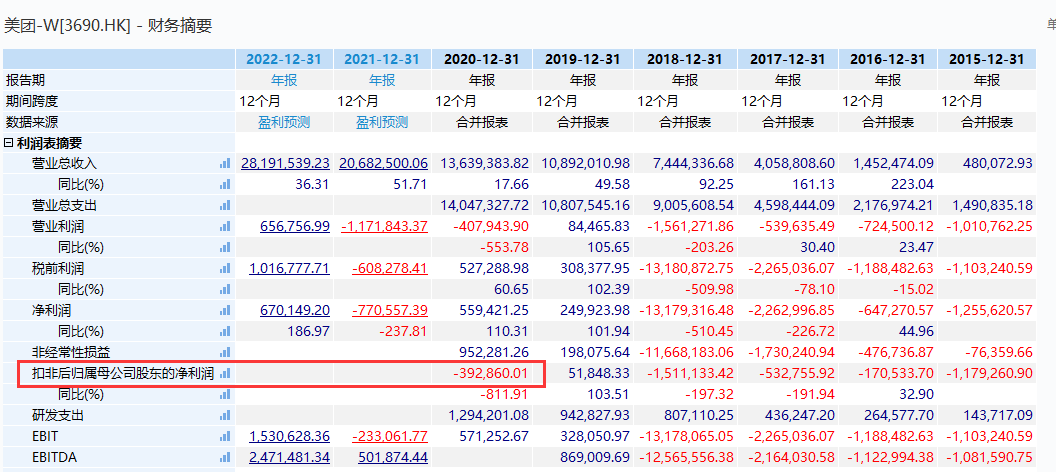Screen dimensions: 1056x472
Task: Open chart icon for 研发支出 row
Action: tap(225, 415)
